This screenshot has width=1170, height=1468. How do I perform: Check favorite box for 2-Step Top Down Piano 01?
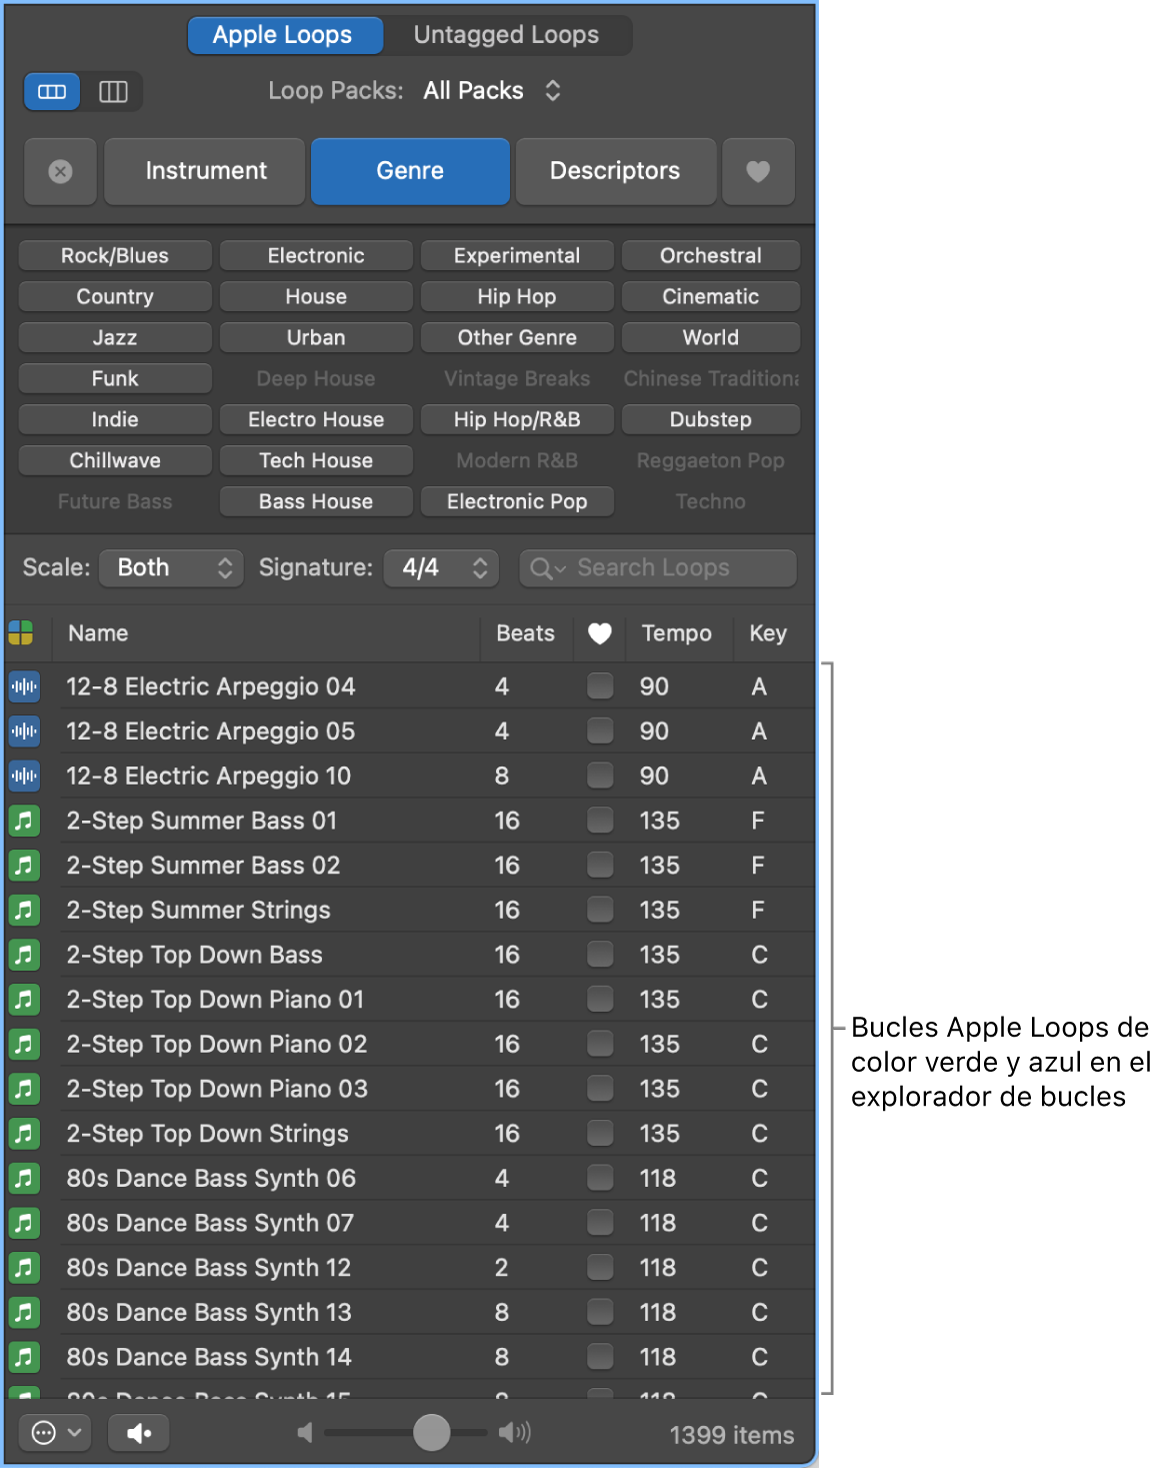click(600, 999)
